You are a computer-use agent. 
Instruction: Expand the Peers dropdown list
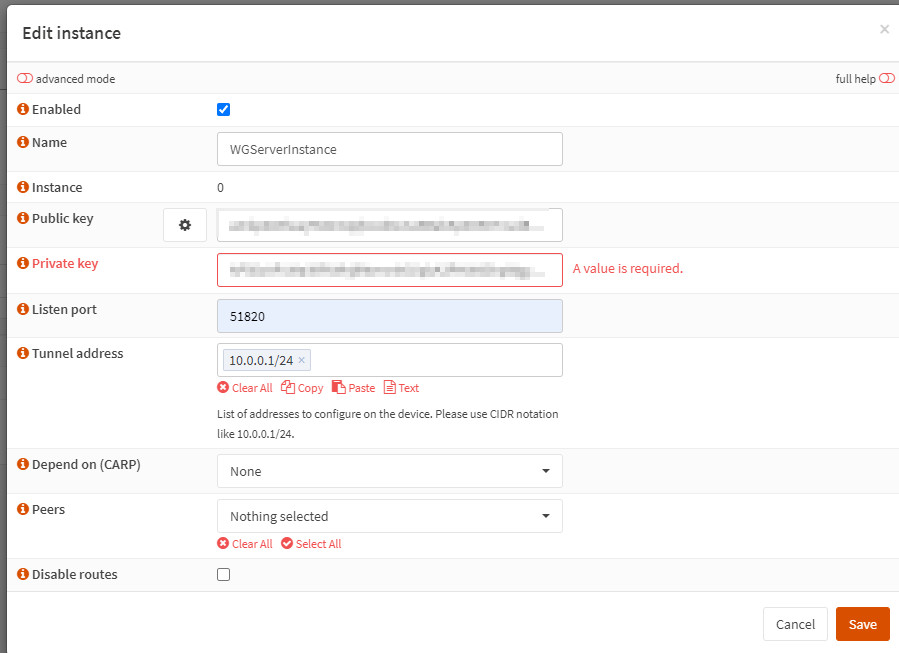coord(389,516)
